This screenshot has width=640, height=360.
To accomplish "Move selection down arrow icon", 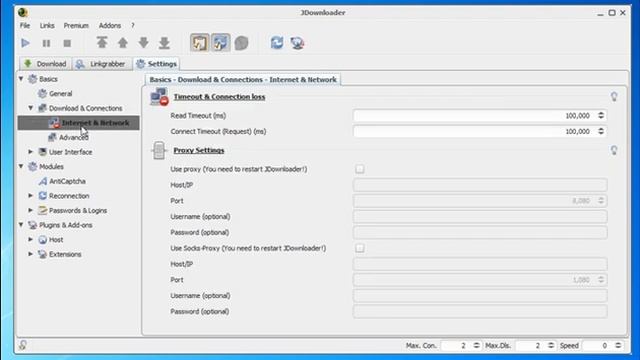I will (144, 42).
